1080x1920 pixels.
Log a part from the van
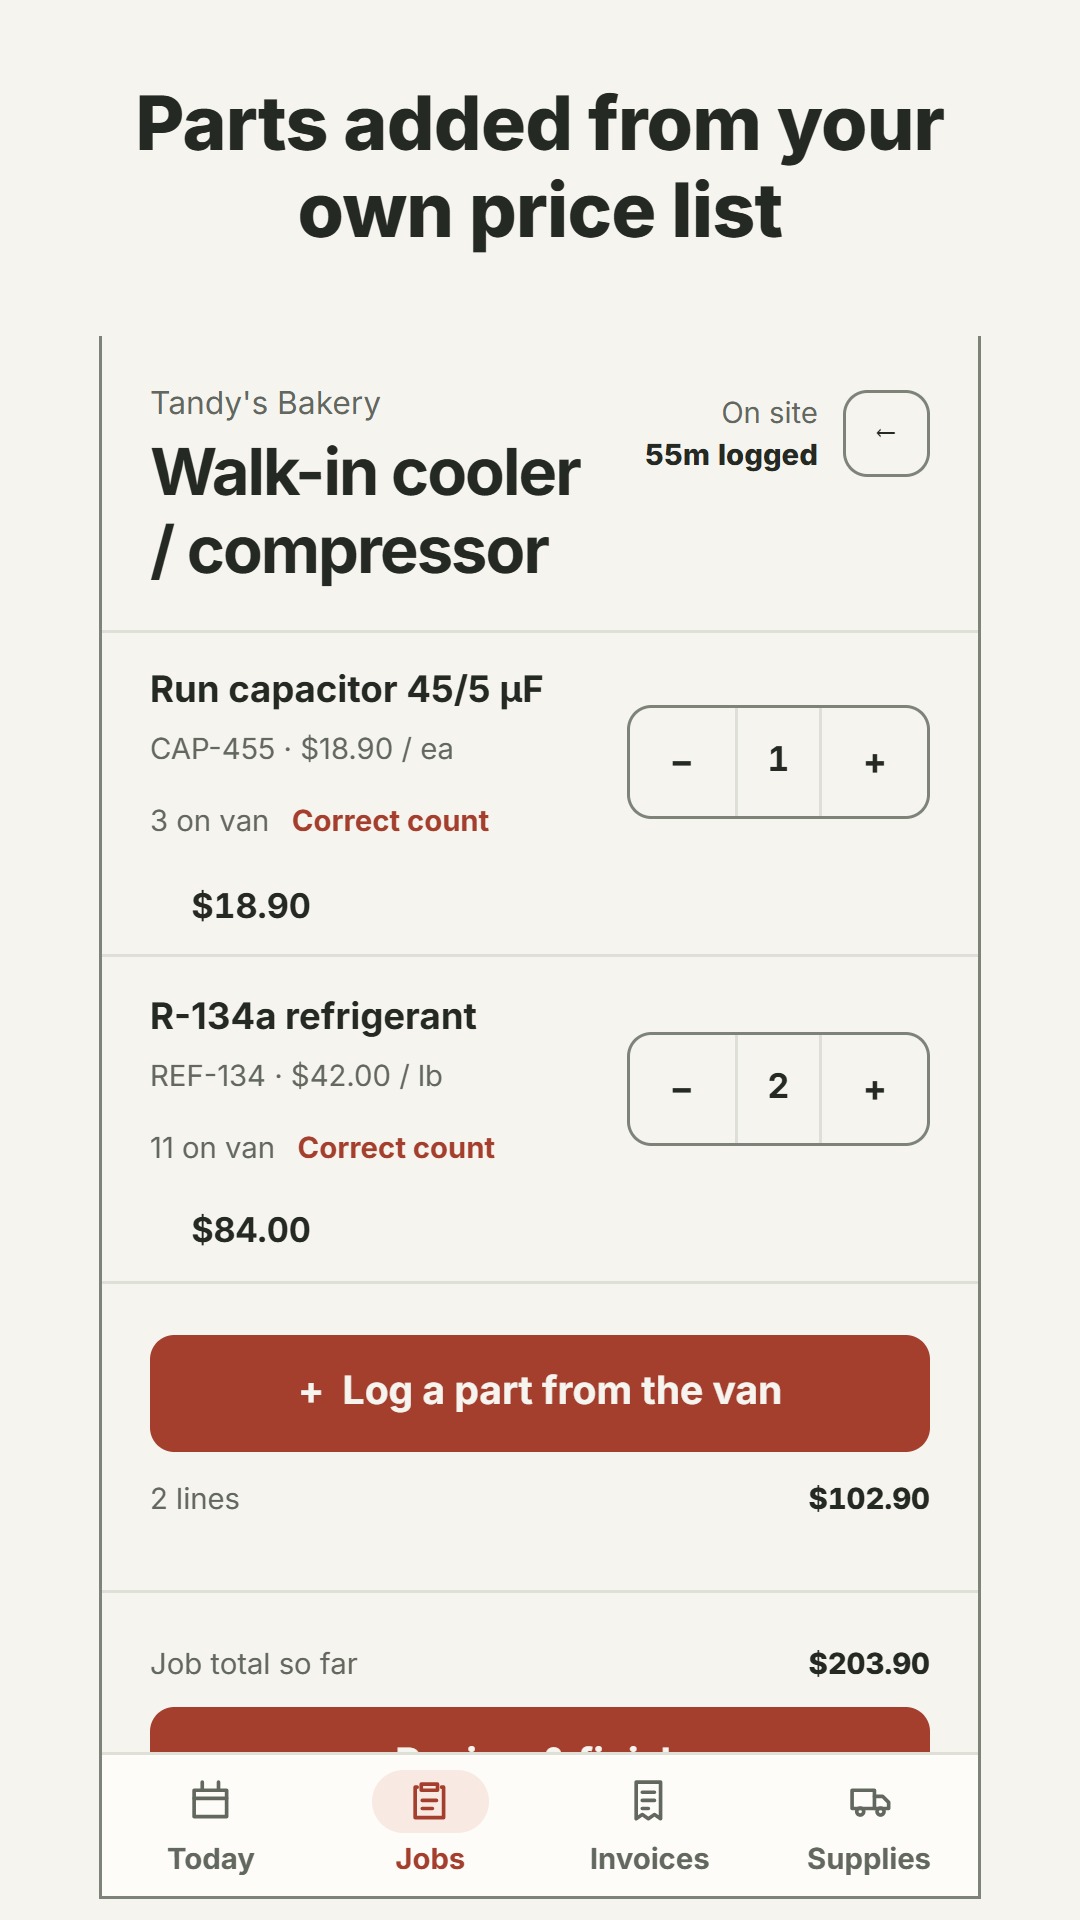(x=540, y=1393)
